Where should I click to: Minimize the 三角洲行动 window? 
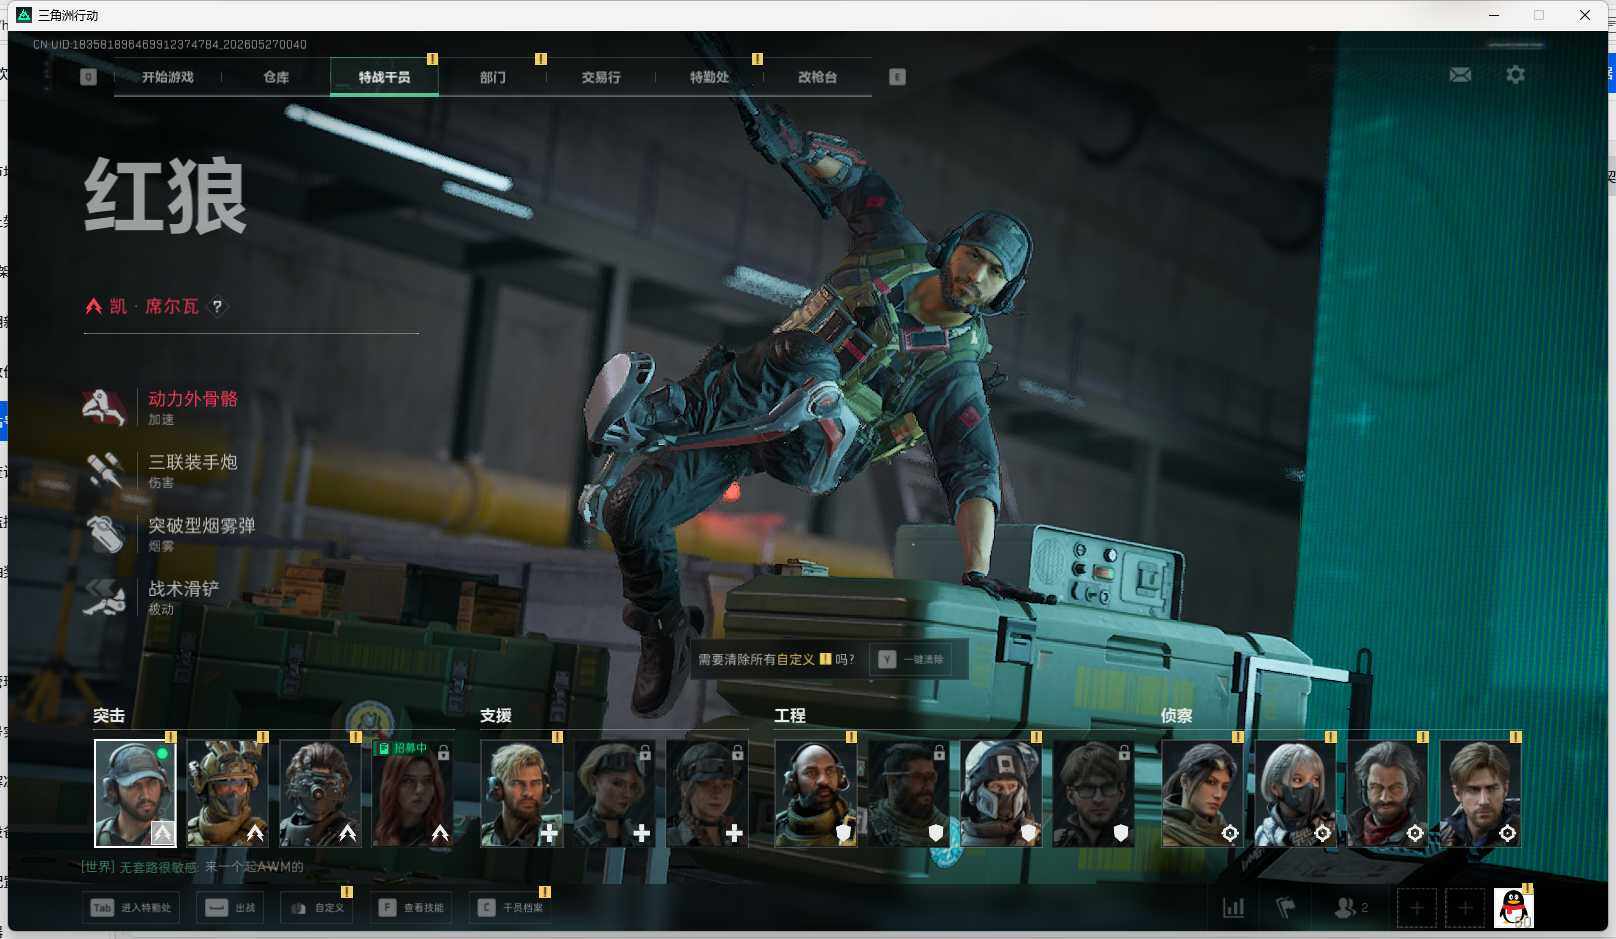coord(1494,15)
